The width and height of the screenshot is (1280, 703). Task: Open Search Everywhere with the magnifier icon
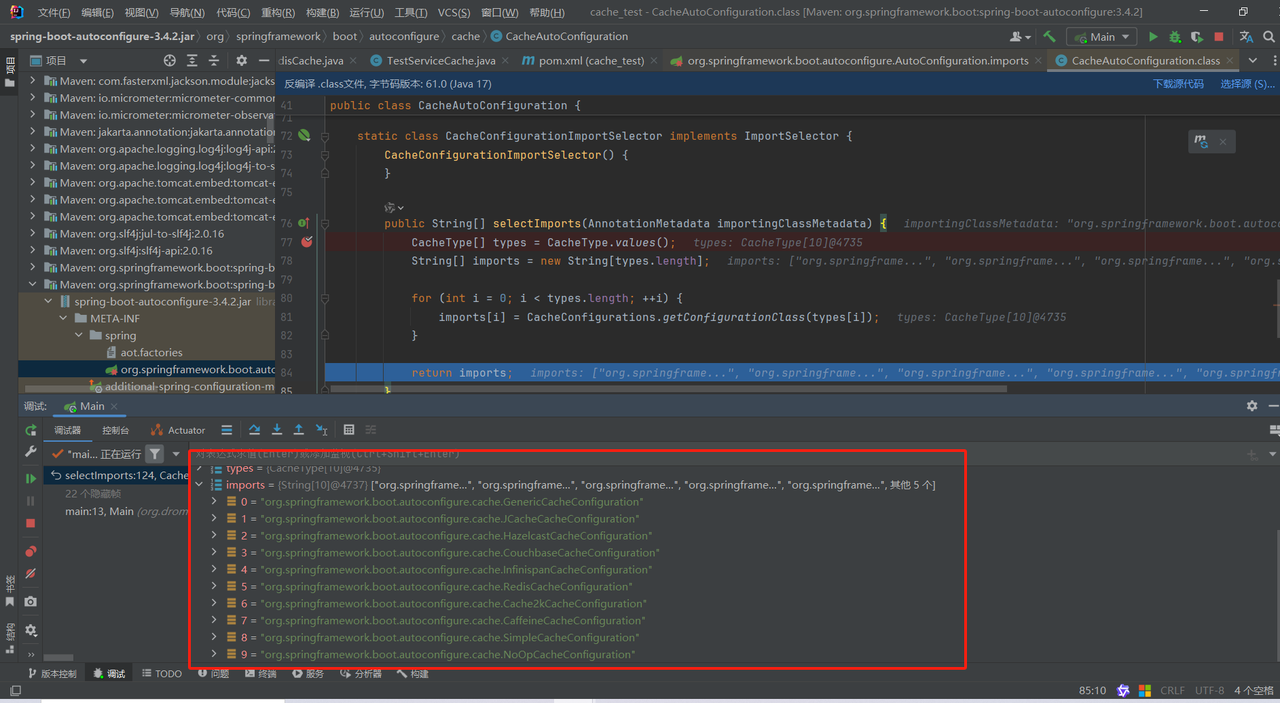1269,36
